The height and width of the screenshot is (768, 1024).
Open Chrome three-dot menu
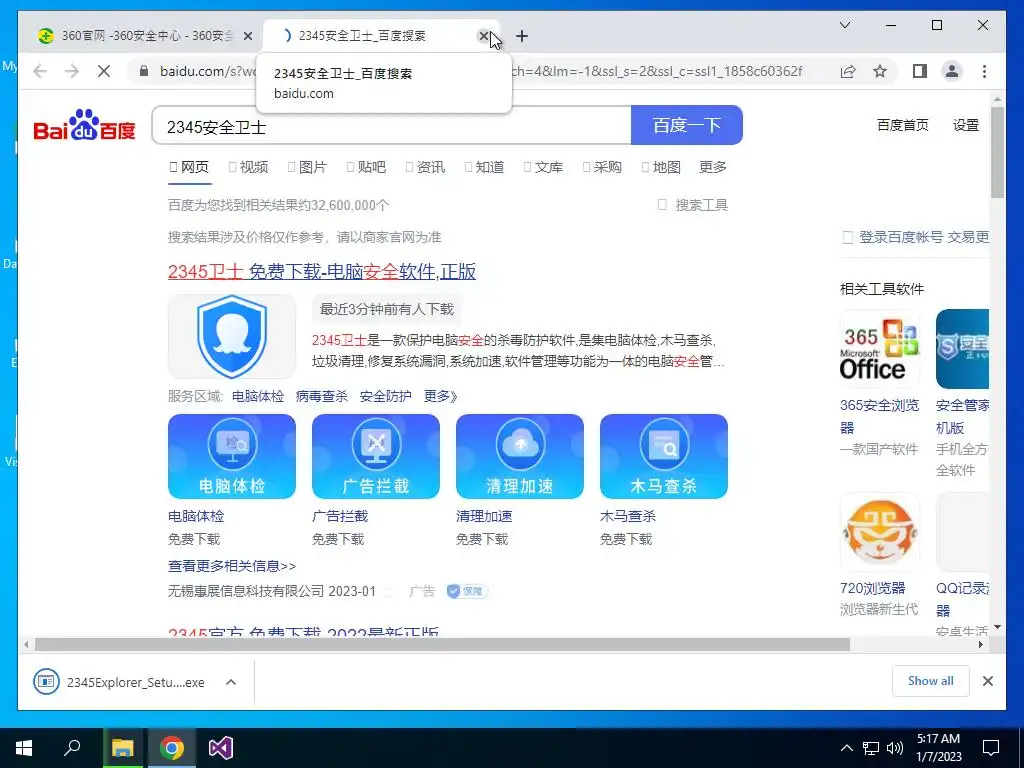[984, 71]
